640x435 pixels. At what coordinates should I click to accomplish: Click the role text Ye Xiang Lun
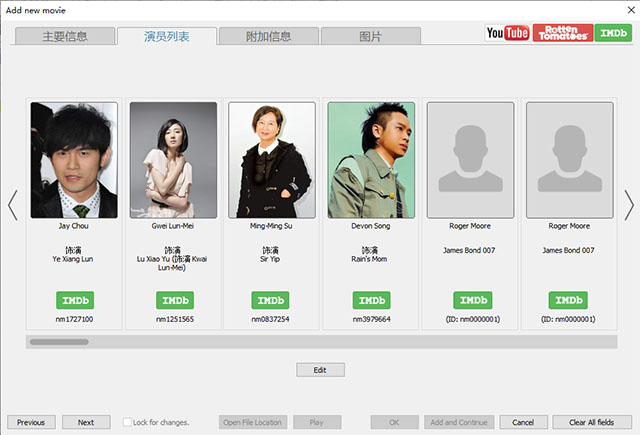click(x=73, y=259)
